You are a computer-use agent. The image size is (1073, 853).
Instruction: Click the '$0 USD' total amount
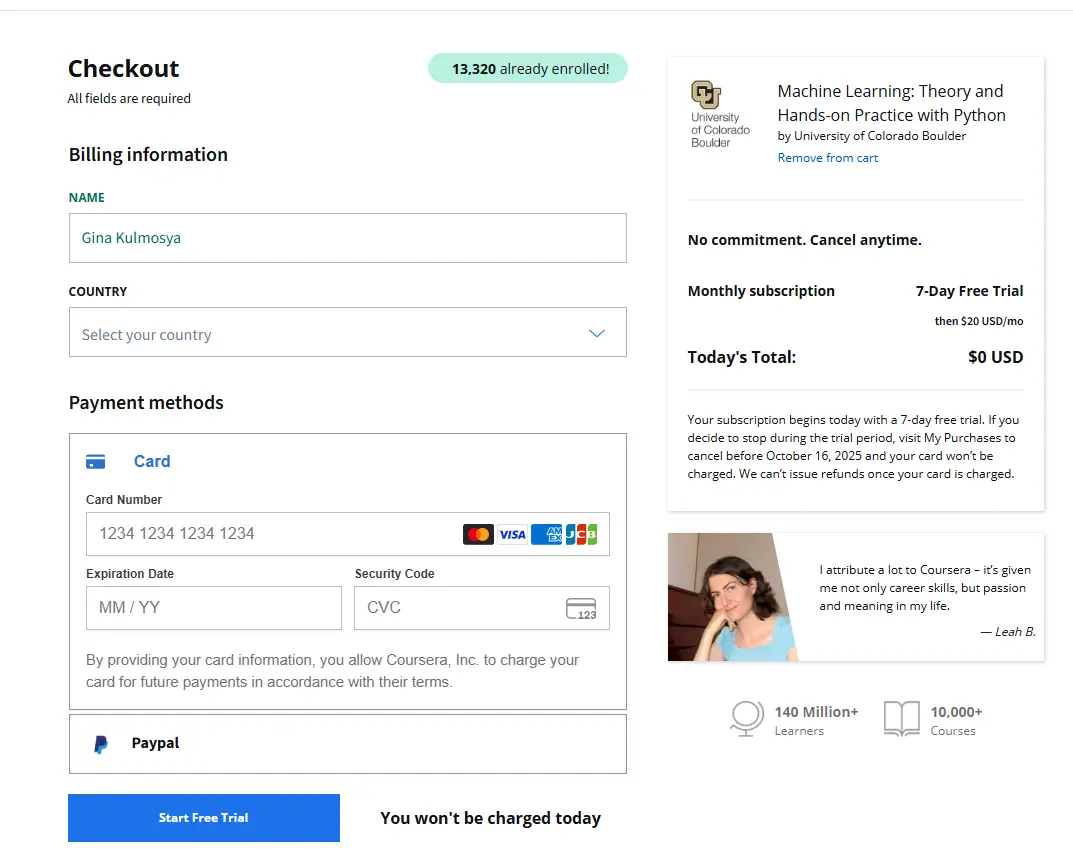coord(996,357)
